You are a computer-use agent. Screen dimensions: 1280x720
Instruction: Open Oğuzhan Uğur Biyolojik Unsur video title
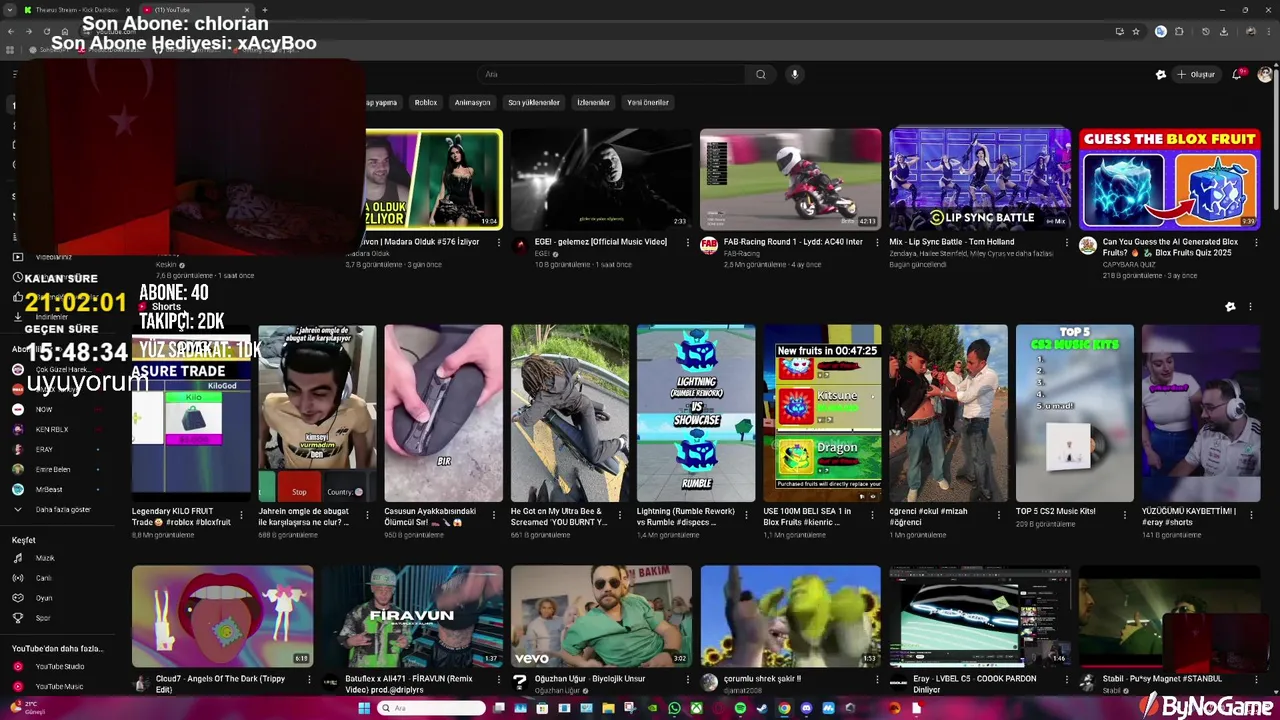pos(590,679)
